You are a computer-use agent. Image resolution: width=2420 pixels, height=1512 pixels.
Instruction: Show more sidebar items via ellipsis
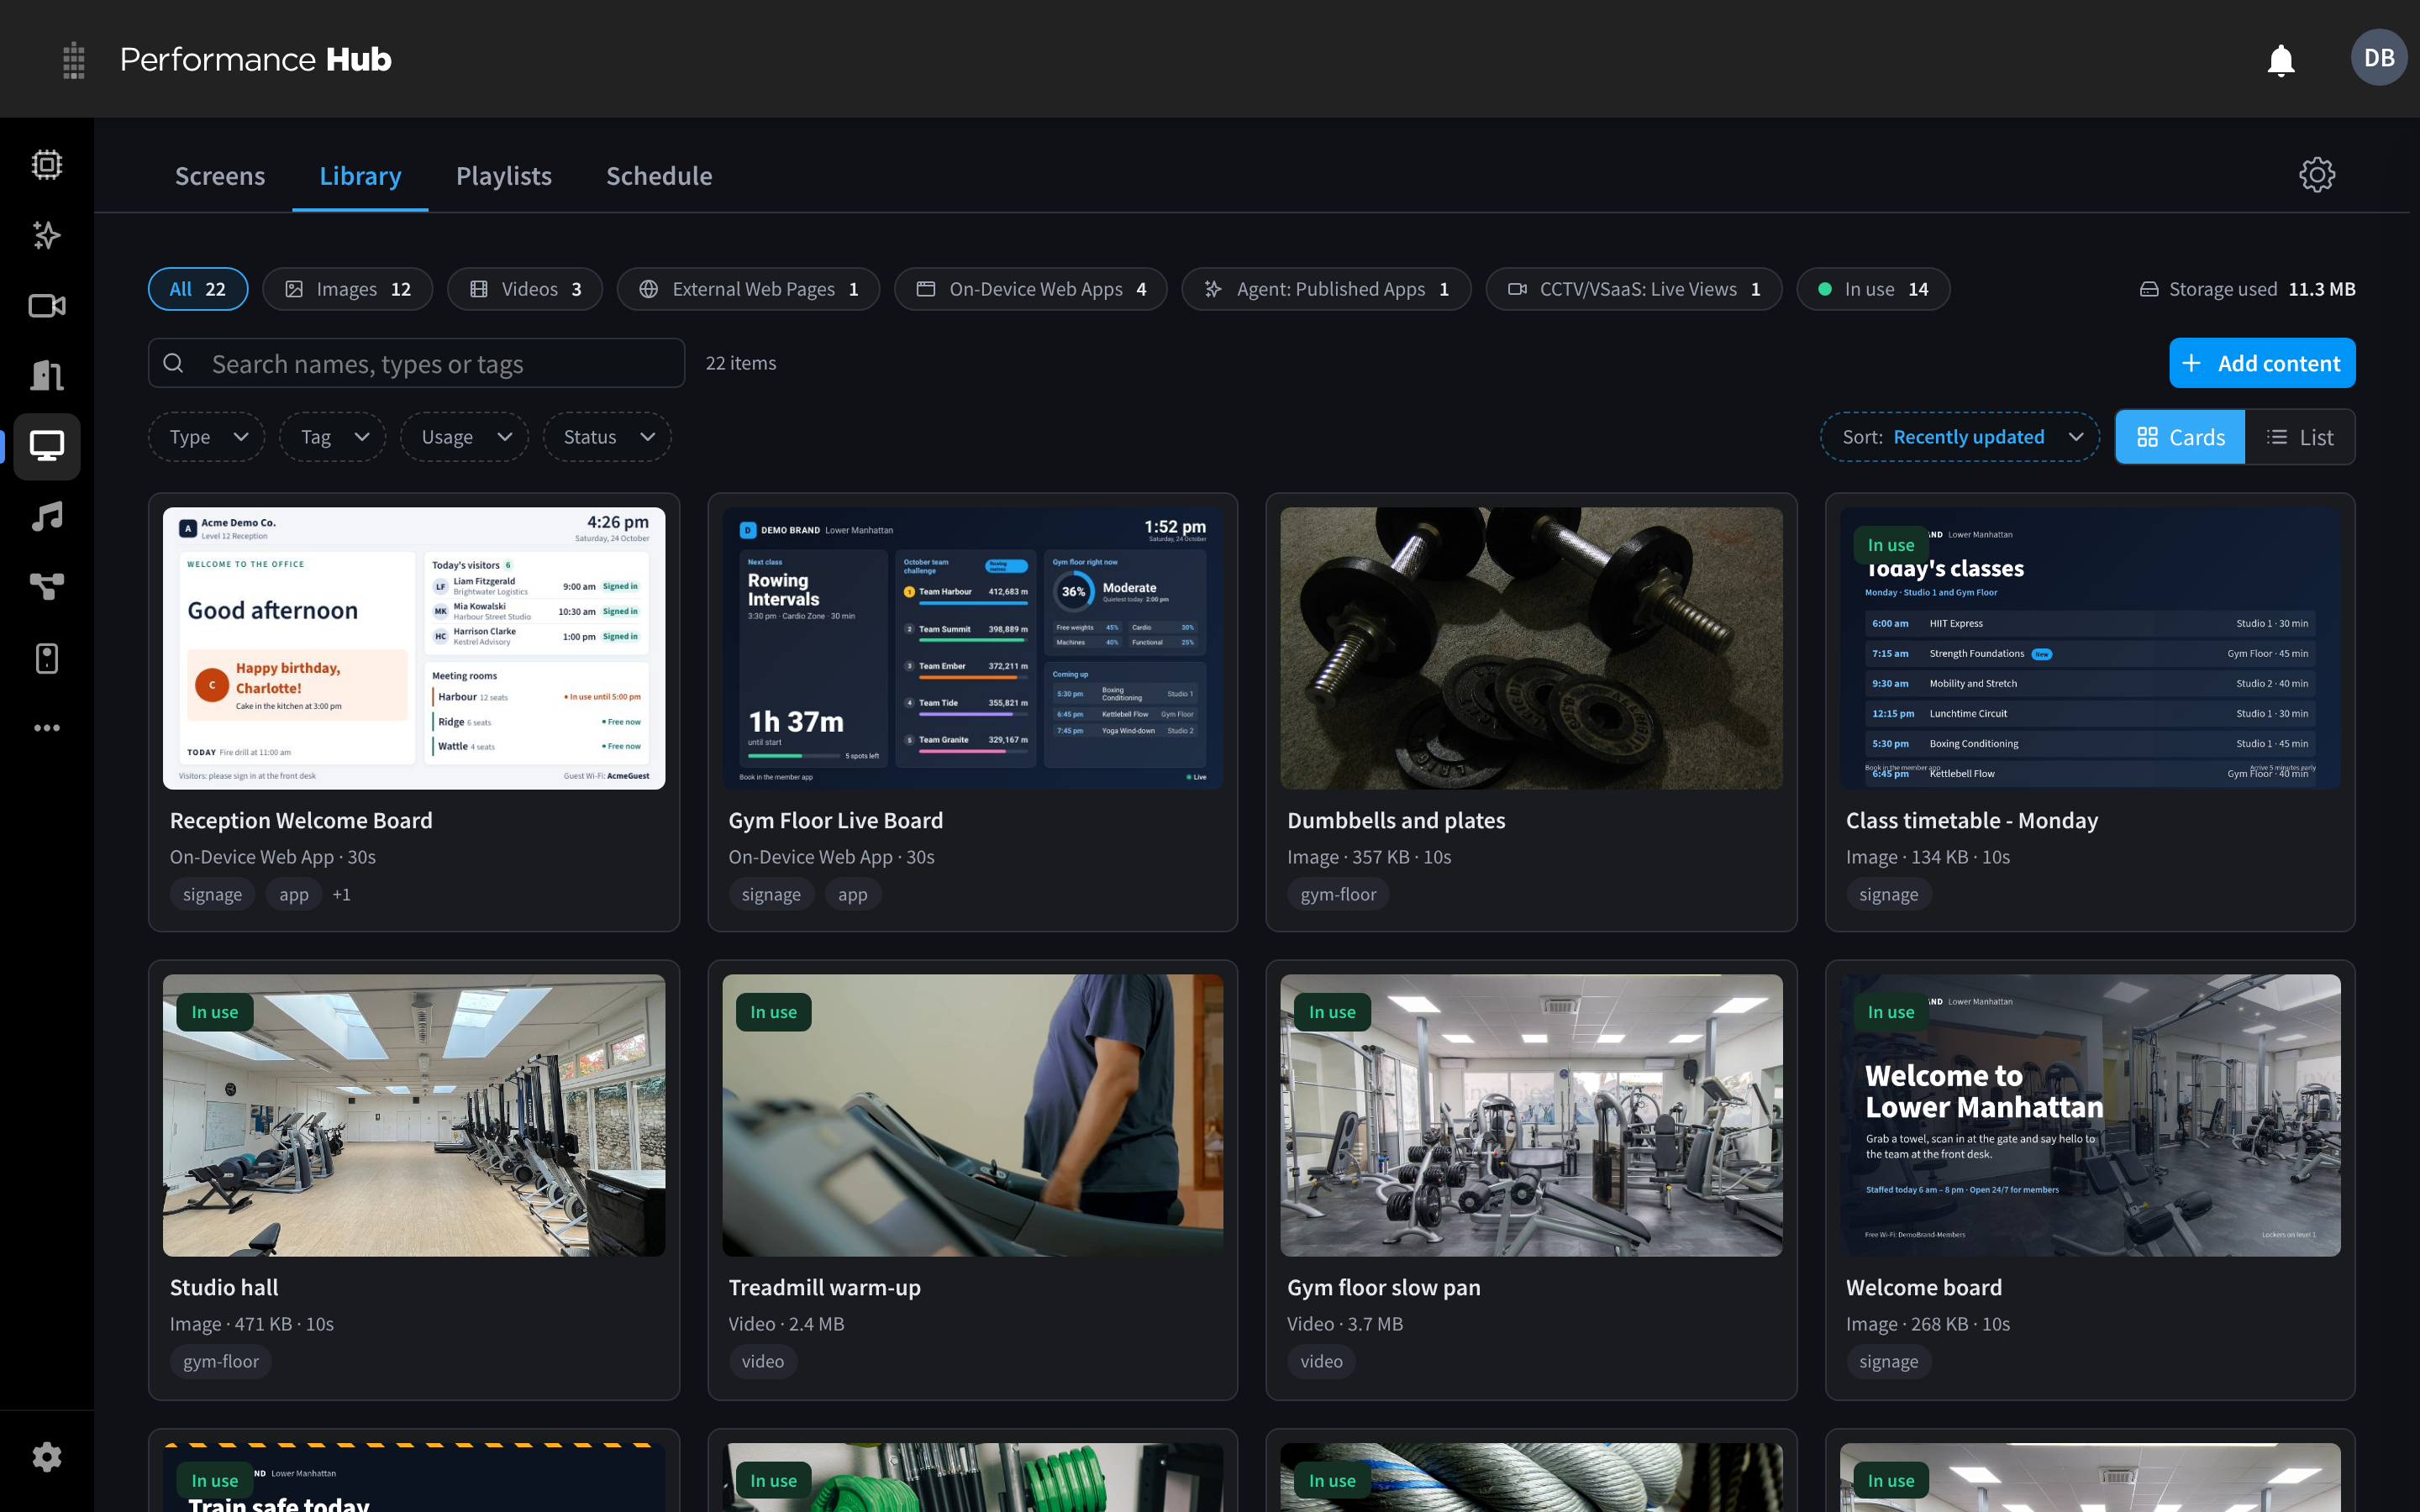click(x=46, y=728)
